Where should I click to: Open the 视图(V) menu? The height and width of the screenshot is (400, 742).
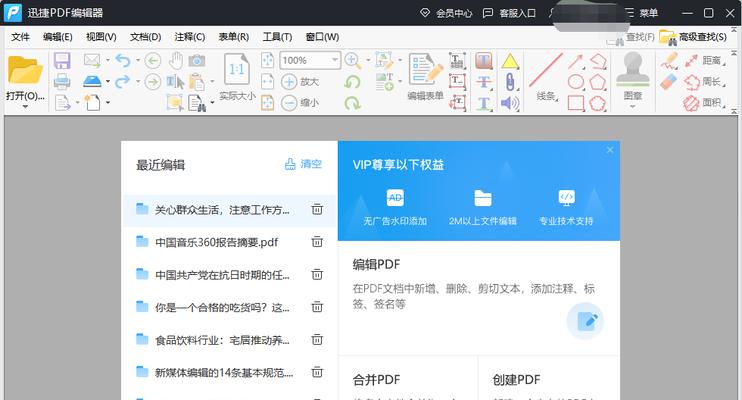(101, 37)
